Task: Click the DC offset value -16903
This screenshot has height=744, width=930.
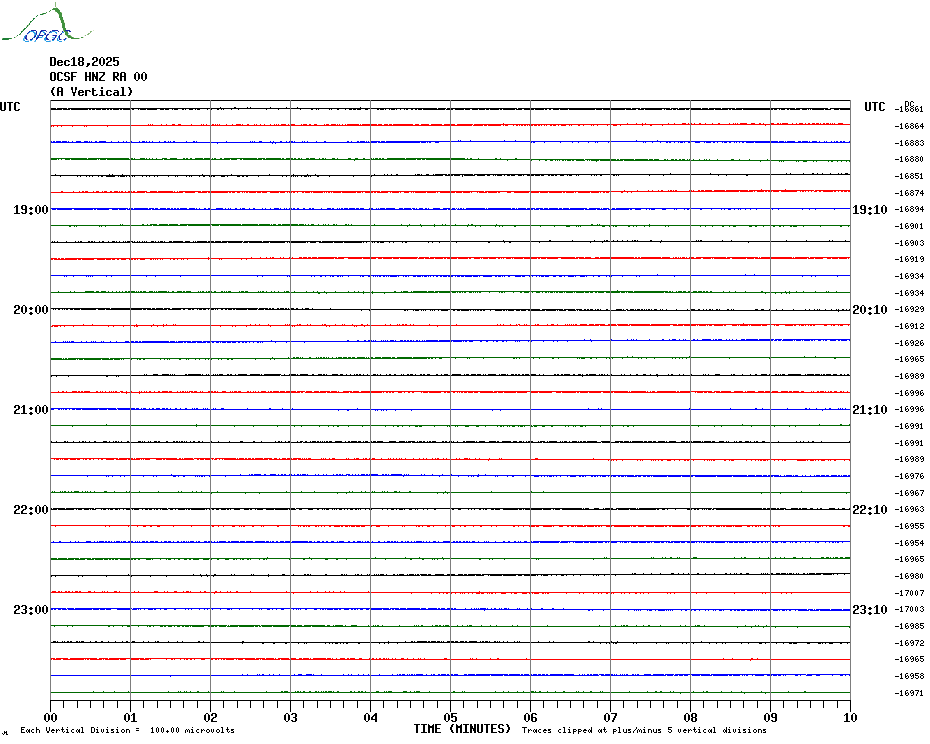Action: pyautogui.click(x=909, y=243)
